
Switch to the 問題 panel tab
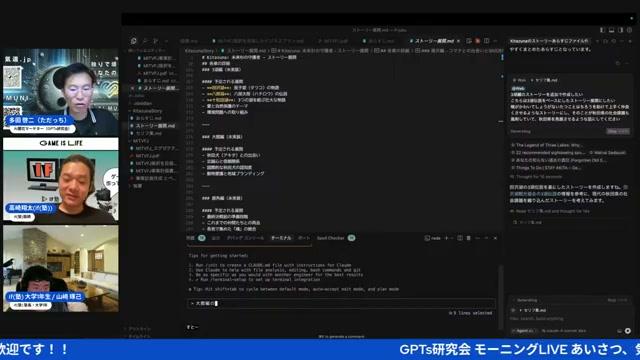(x=191, y=238)
